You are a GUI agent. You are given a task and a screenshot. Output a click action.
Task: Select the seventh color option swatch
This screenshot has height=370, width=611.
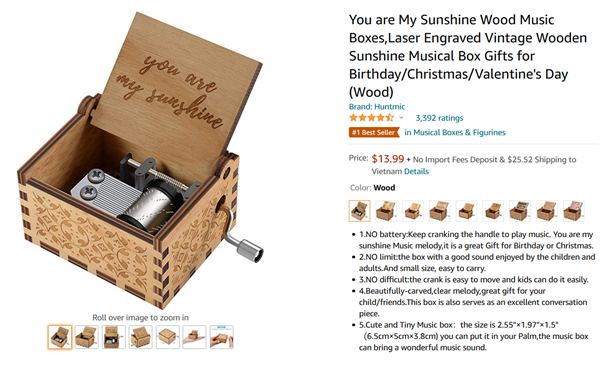520,211
